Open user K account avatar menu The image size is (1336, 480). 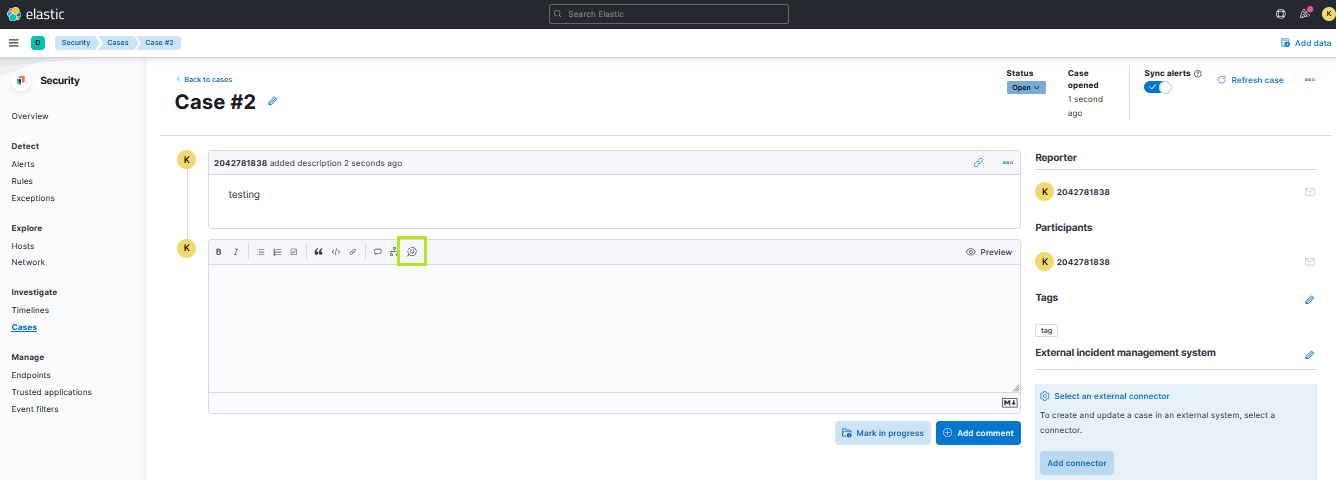click(1328, 14)
